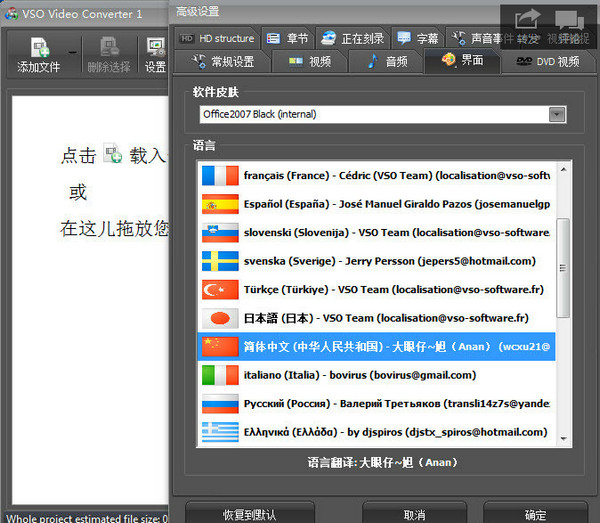600x523 pixels.
Task: Click the language list vertical scrollbar
Action: (562, 300)
